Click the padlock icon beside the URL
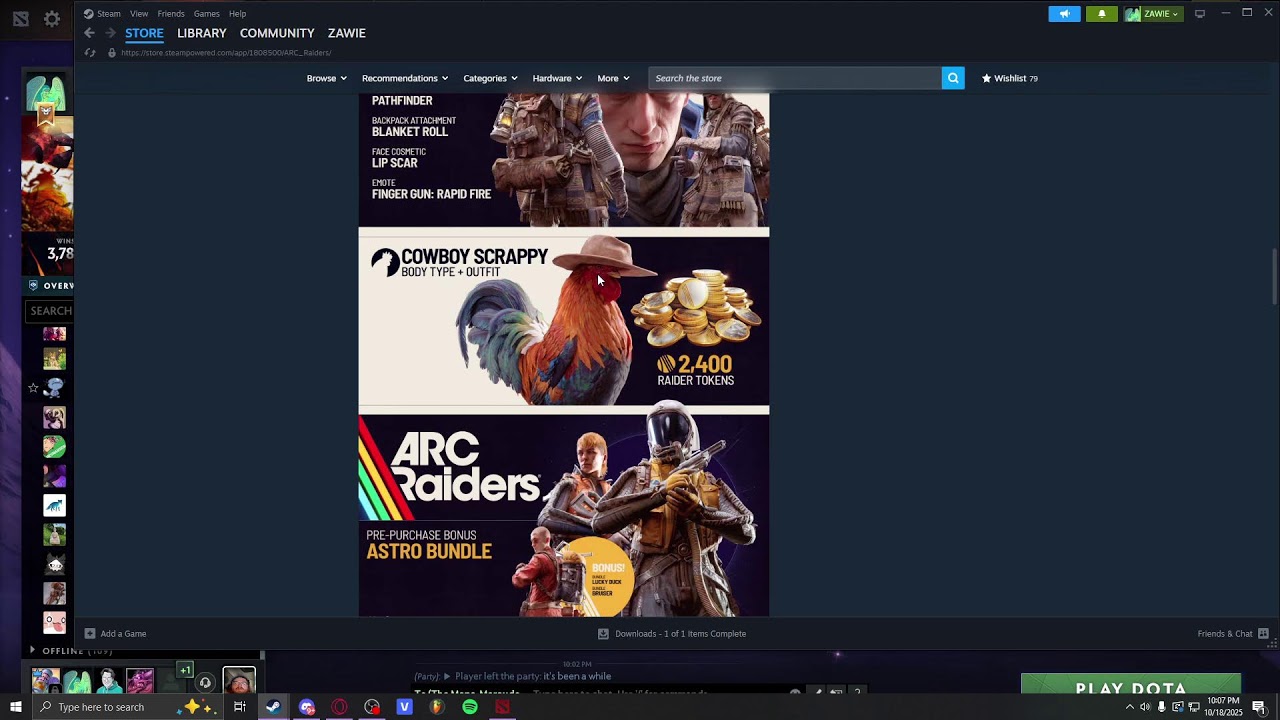 [x=111, y=53]
